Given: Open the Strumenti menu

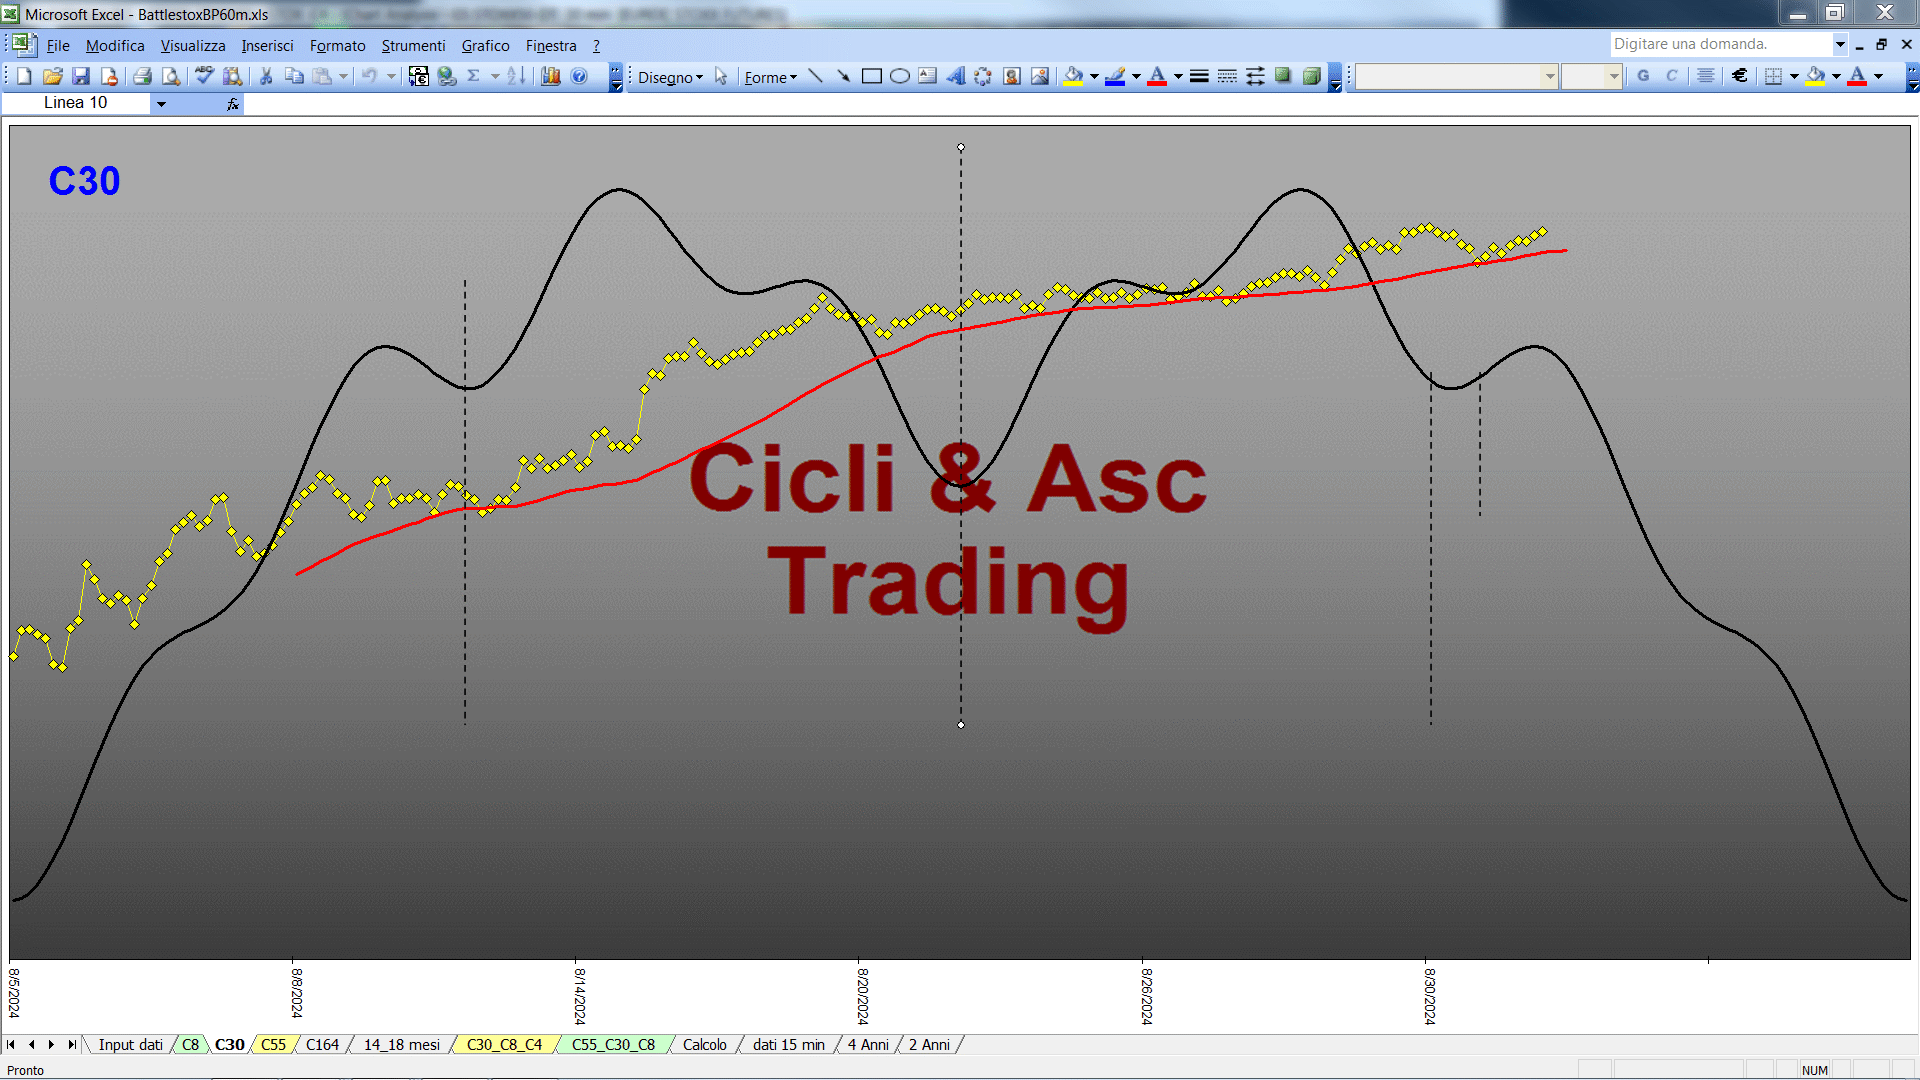Looking at the screenshot, I should 413,46.
